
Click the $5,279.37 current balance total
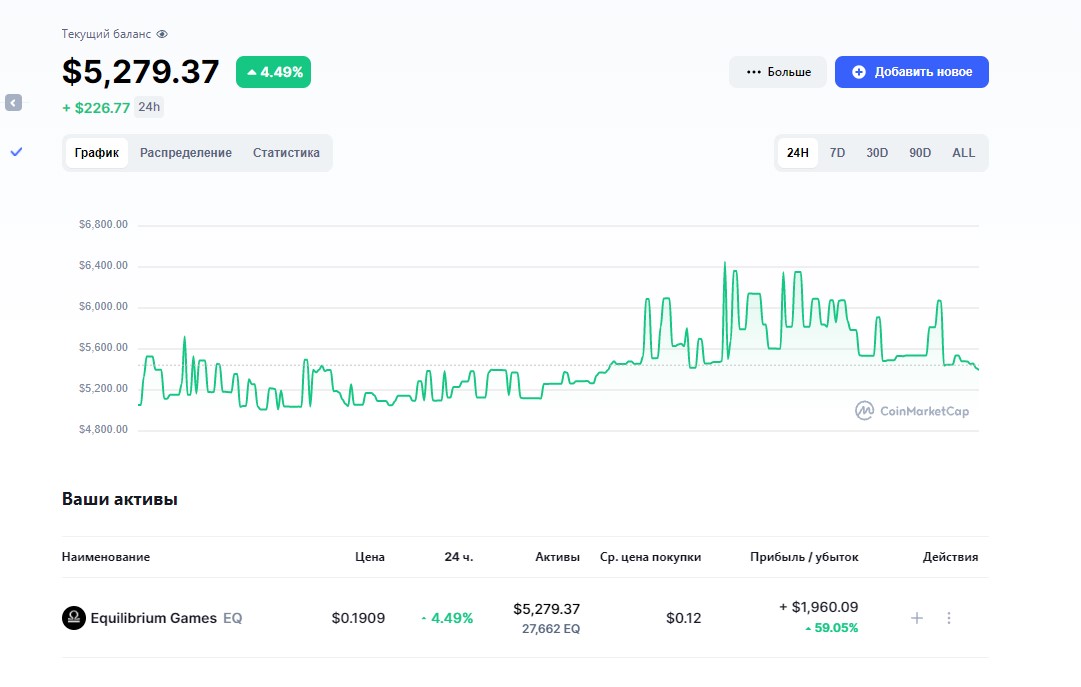141,72
